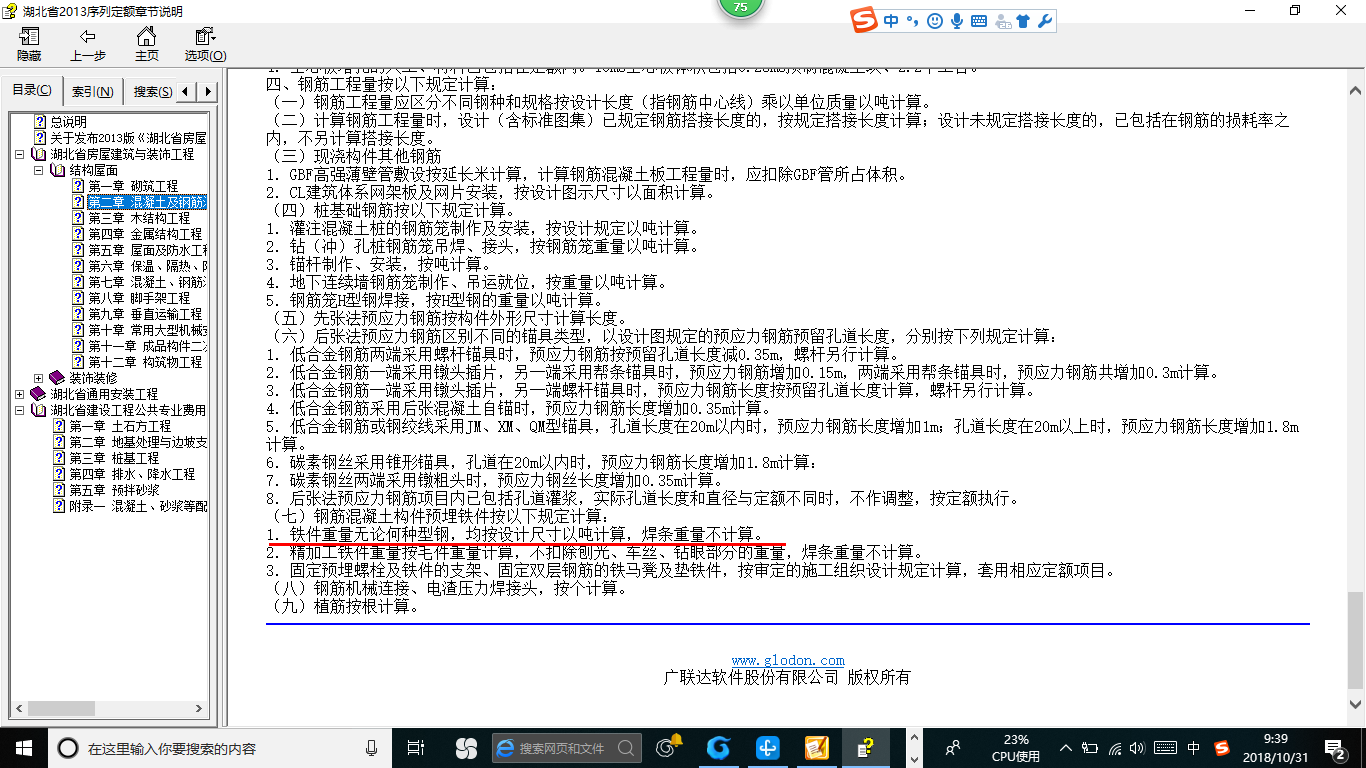Click the 装饰装修 closed book icon

(x=57, y=378)
